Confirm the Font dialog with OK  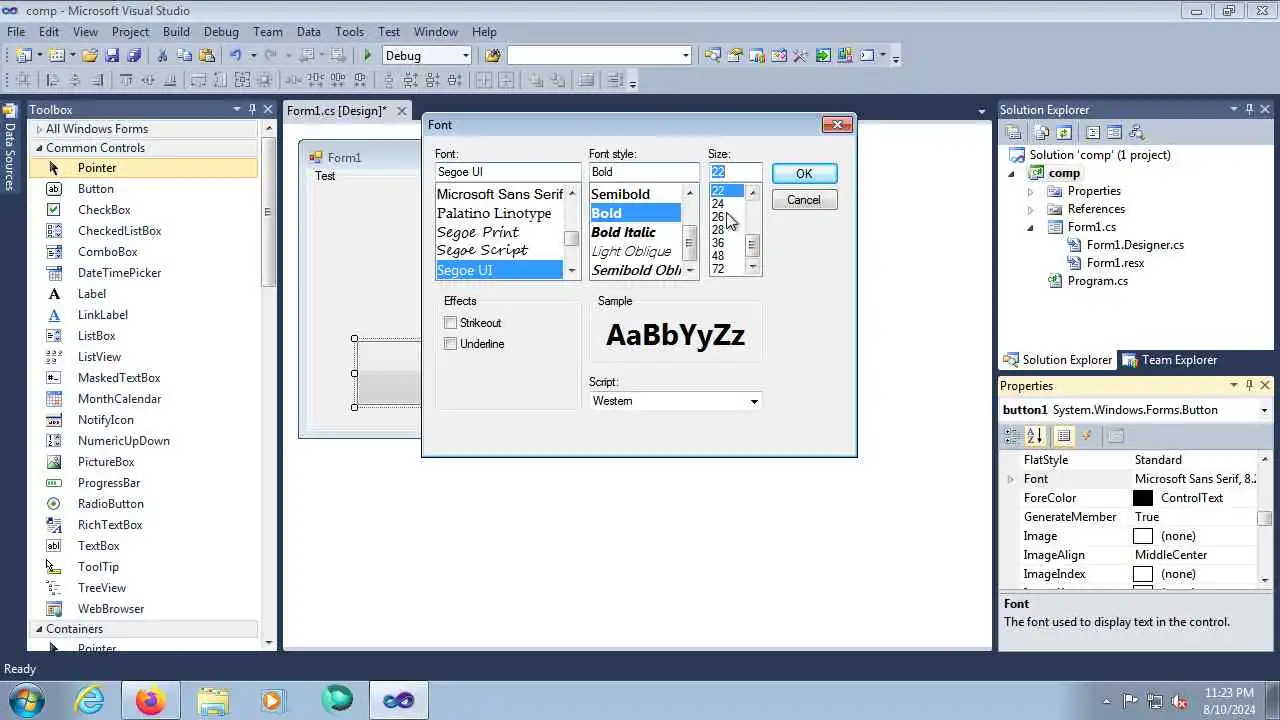[x=804, y=174]
